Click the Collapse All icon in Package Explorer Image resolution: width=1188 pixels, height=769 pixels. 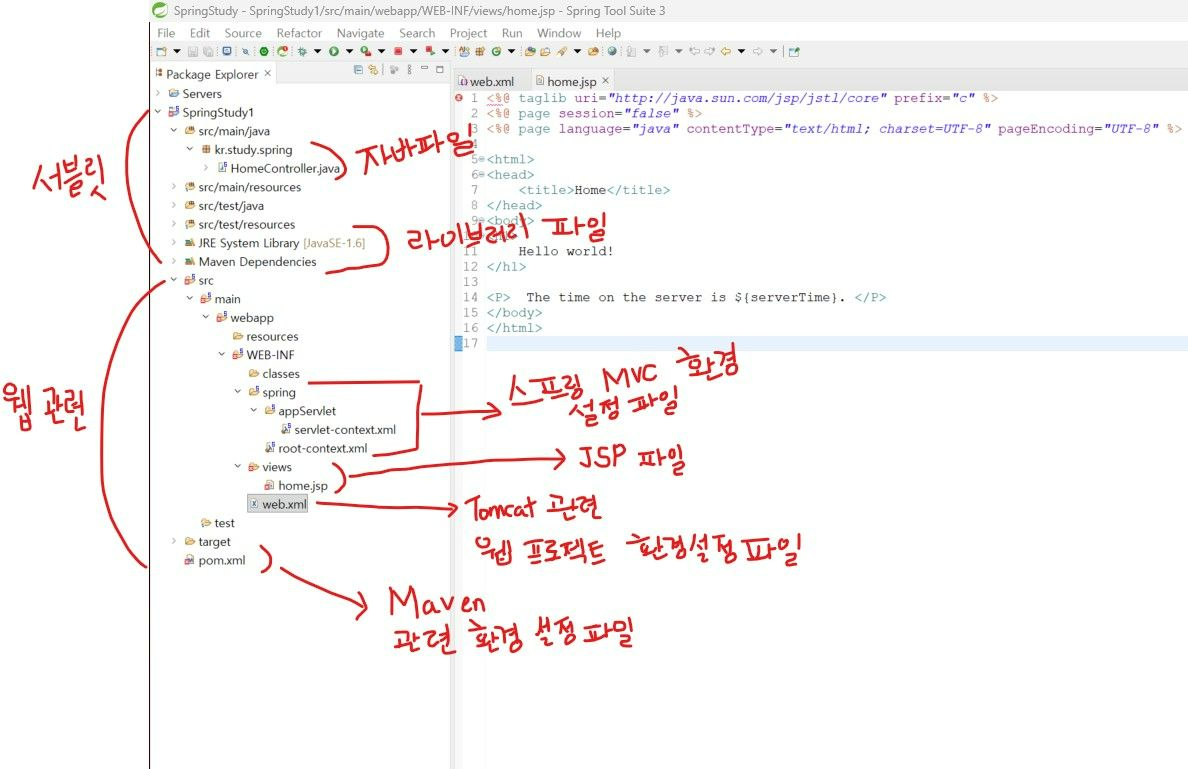pyautogui.click(x=358, y=70)
